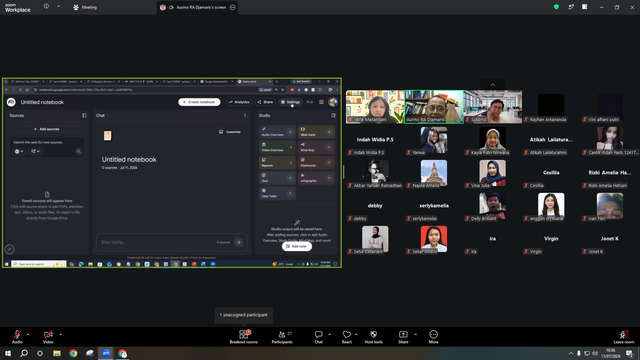
Task: Select Infographic studio card
Action: pyautogui.click(x=316, y=178)
